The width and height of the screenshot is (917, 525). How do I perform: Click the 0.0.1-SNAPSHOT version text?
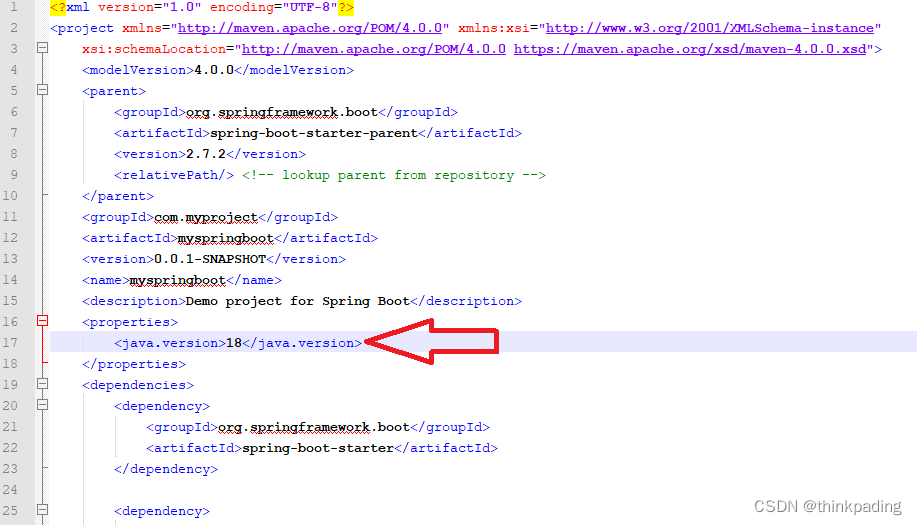(209, 259)
